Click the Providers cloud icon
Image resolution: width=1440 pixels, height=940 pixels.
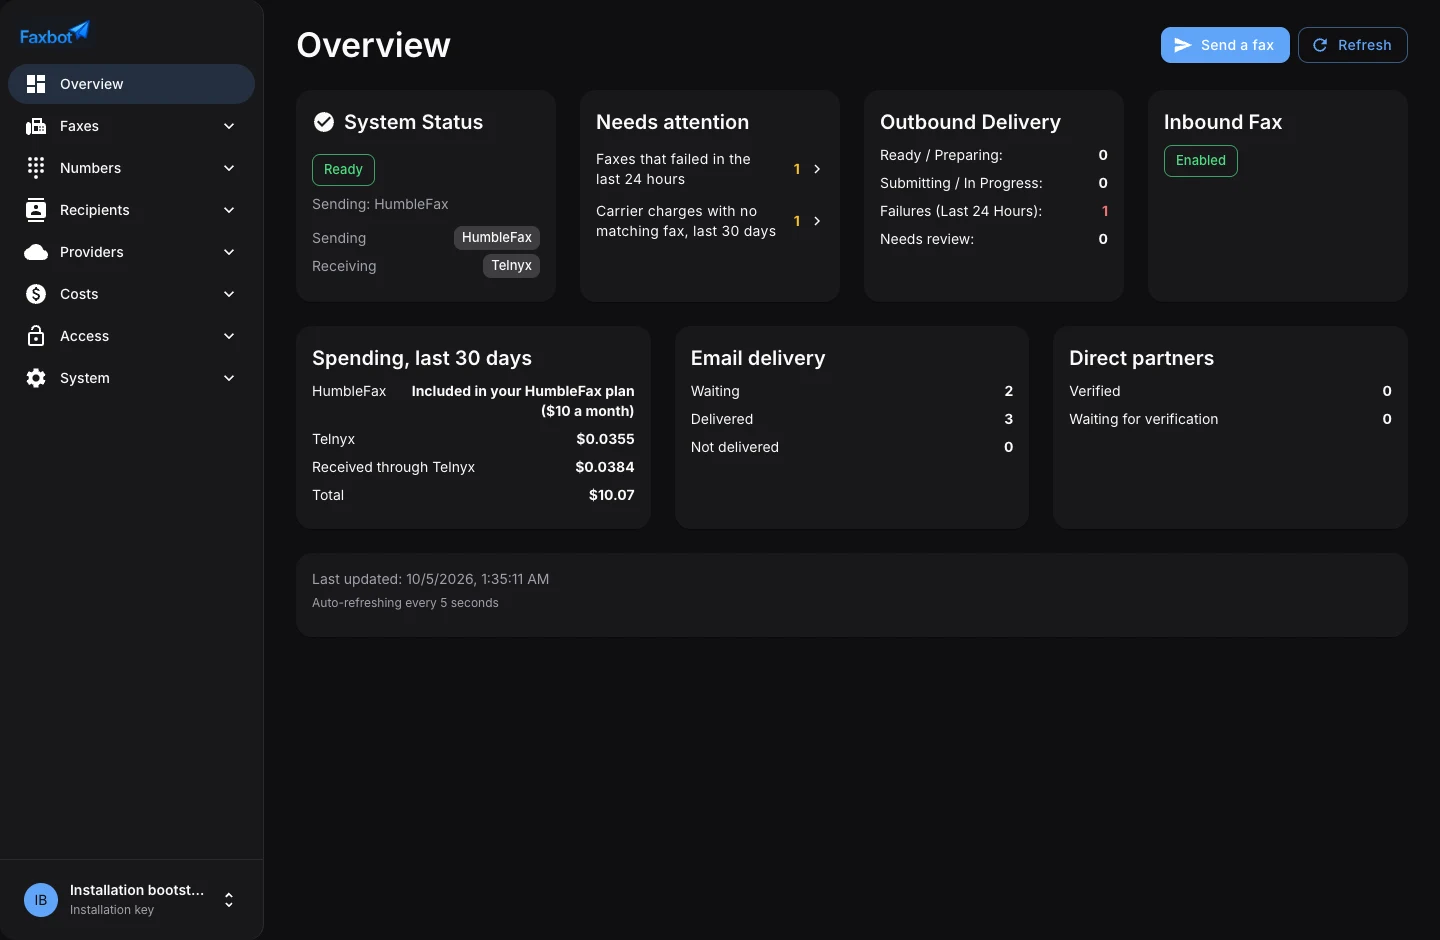pos(36,252)
